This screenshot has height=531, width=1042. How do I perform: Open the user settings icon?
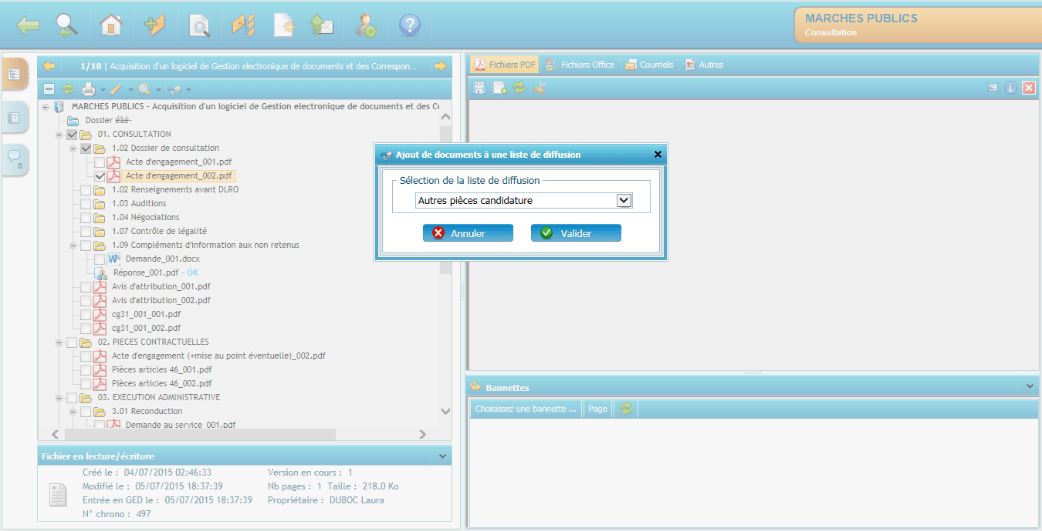click(367, 25)
